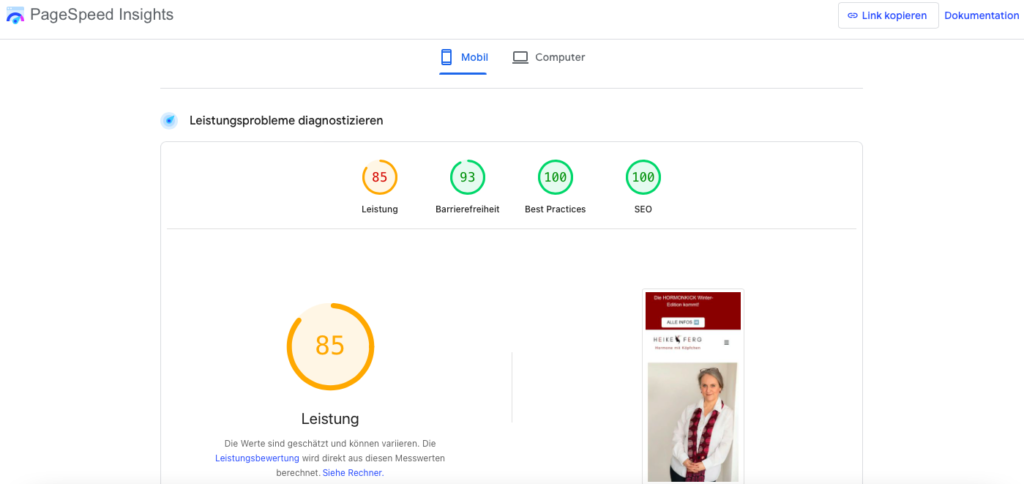Jump to the 93 Barrierefreiheit score

[x=467, y=178]
